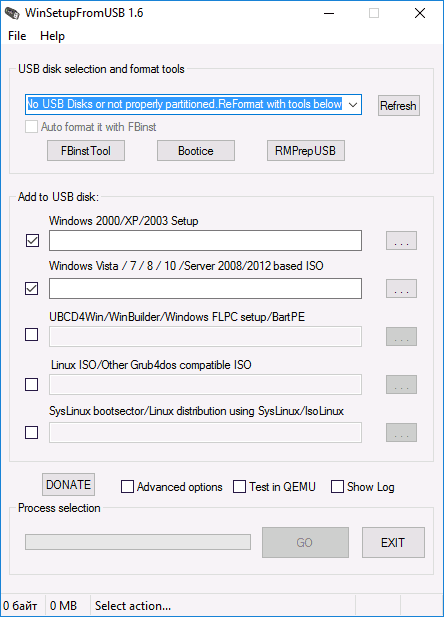The width and height of the screenshot is (444, 617).
Task: Click the GO button
Action: tap(305, 543)
